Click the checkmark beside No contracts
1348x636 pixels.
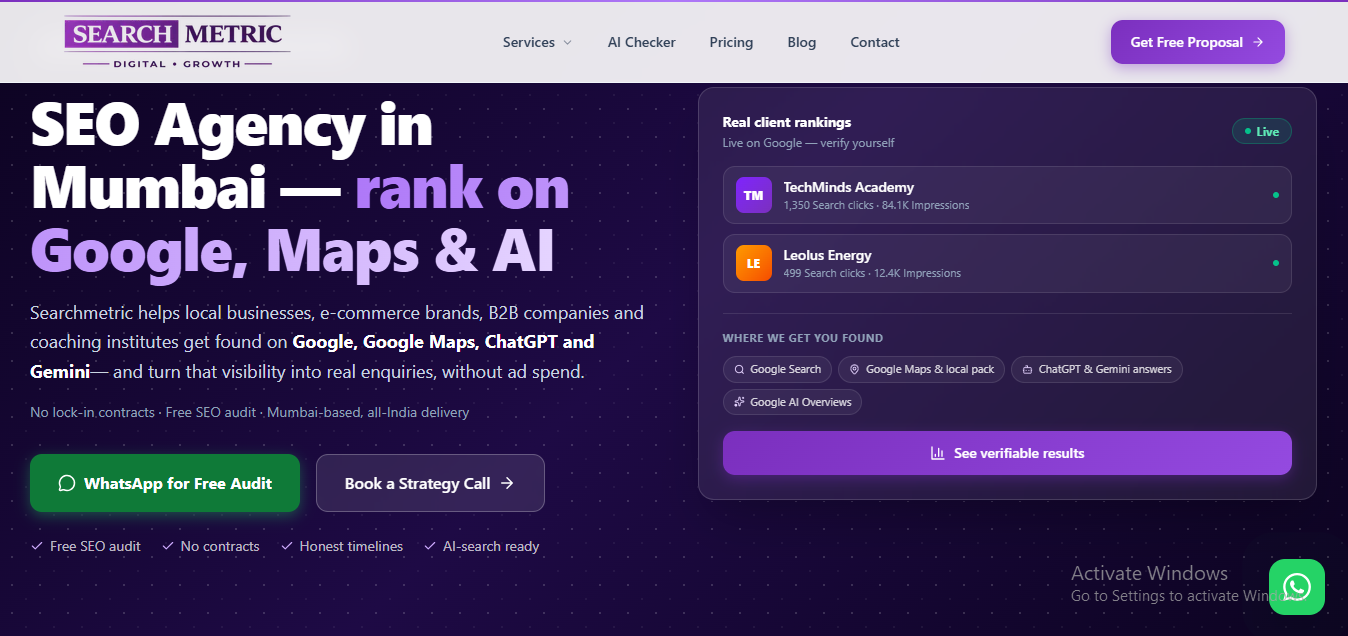point(167,546)
